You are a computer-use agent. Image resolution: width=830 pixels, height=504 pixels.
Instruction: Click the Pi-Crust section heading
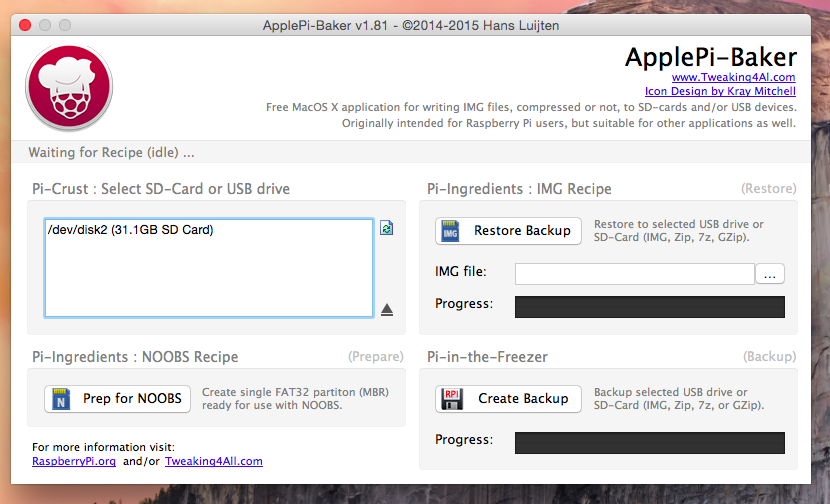pos(161,189)
